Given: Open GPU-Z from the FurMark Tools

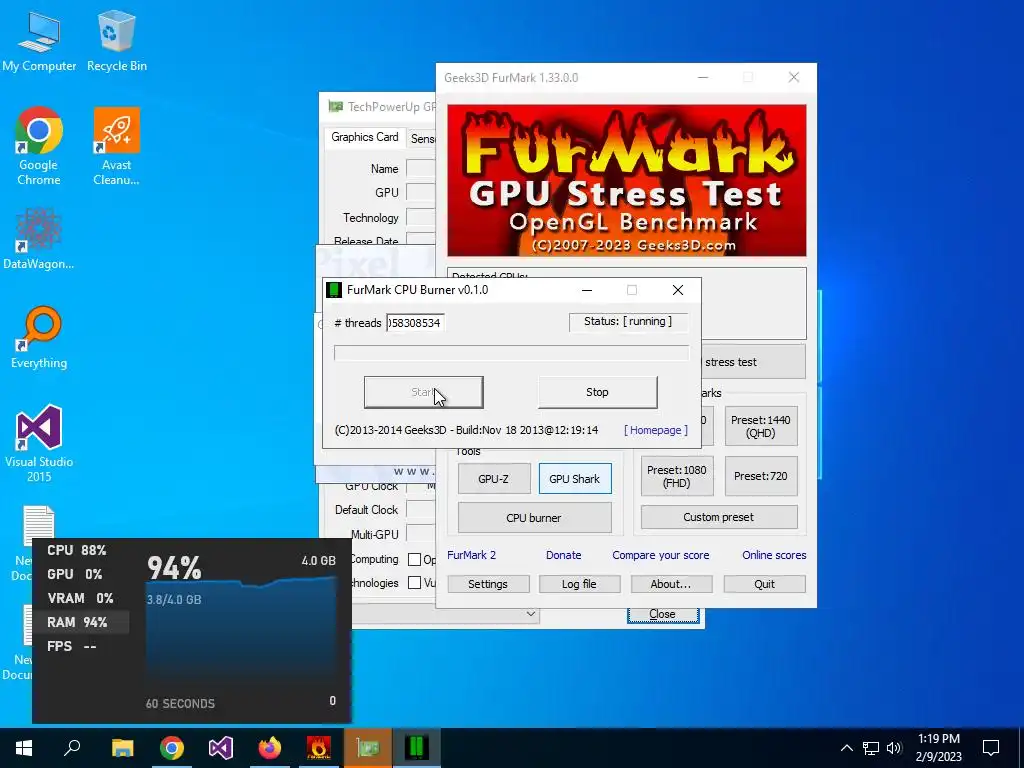Looking at the screenshot, I should pos(493,479).
